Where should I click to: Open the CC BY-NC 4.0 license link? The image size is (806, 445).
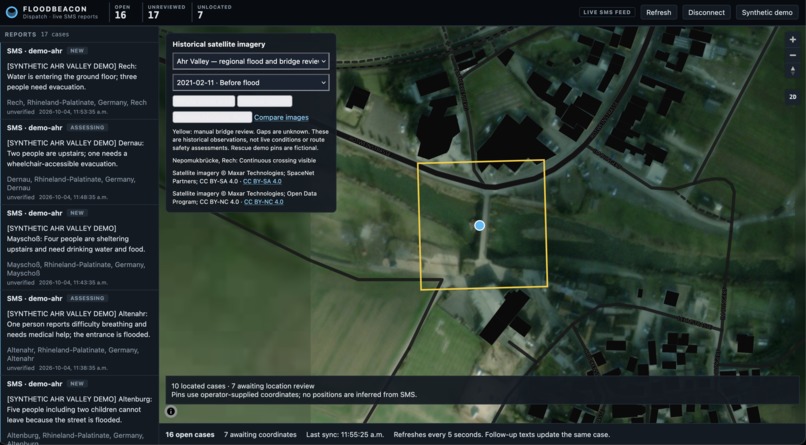(x=264, y=202)
